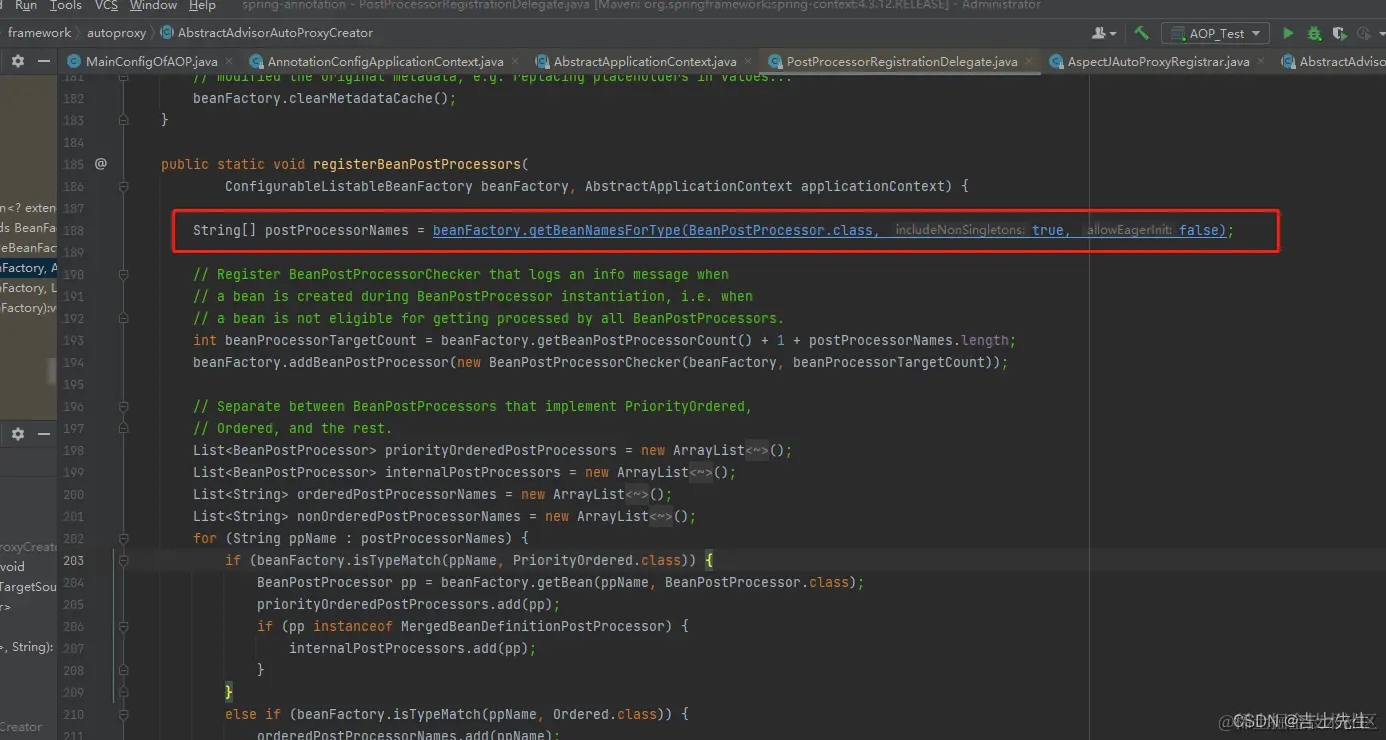Collapse the for-loop fold at line 202
This screenshot has width=1386, height=740.
[124, 538]
